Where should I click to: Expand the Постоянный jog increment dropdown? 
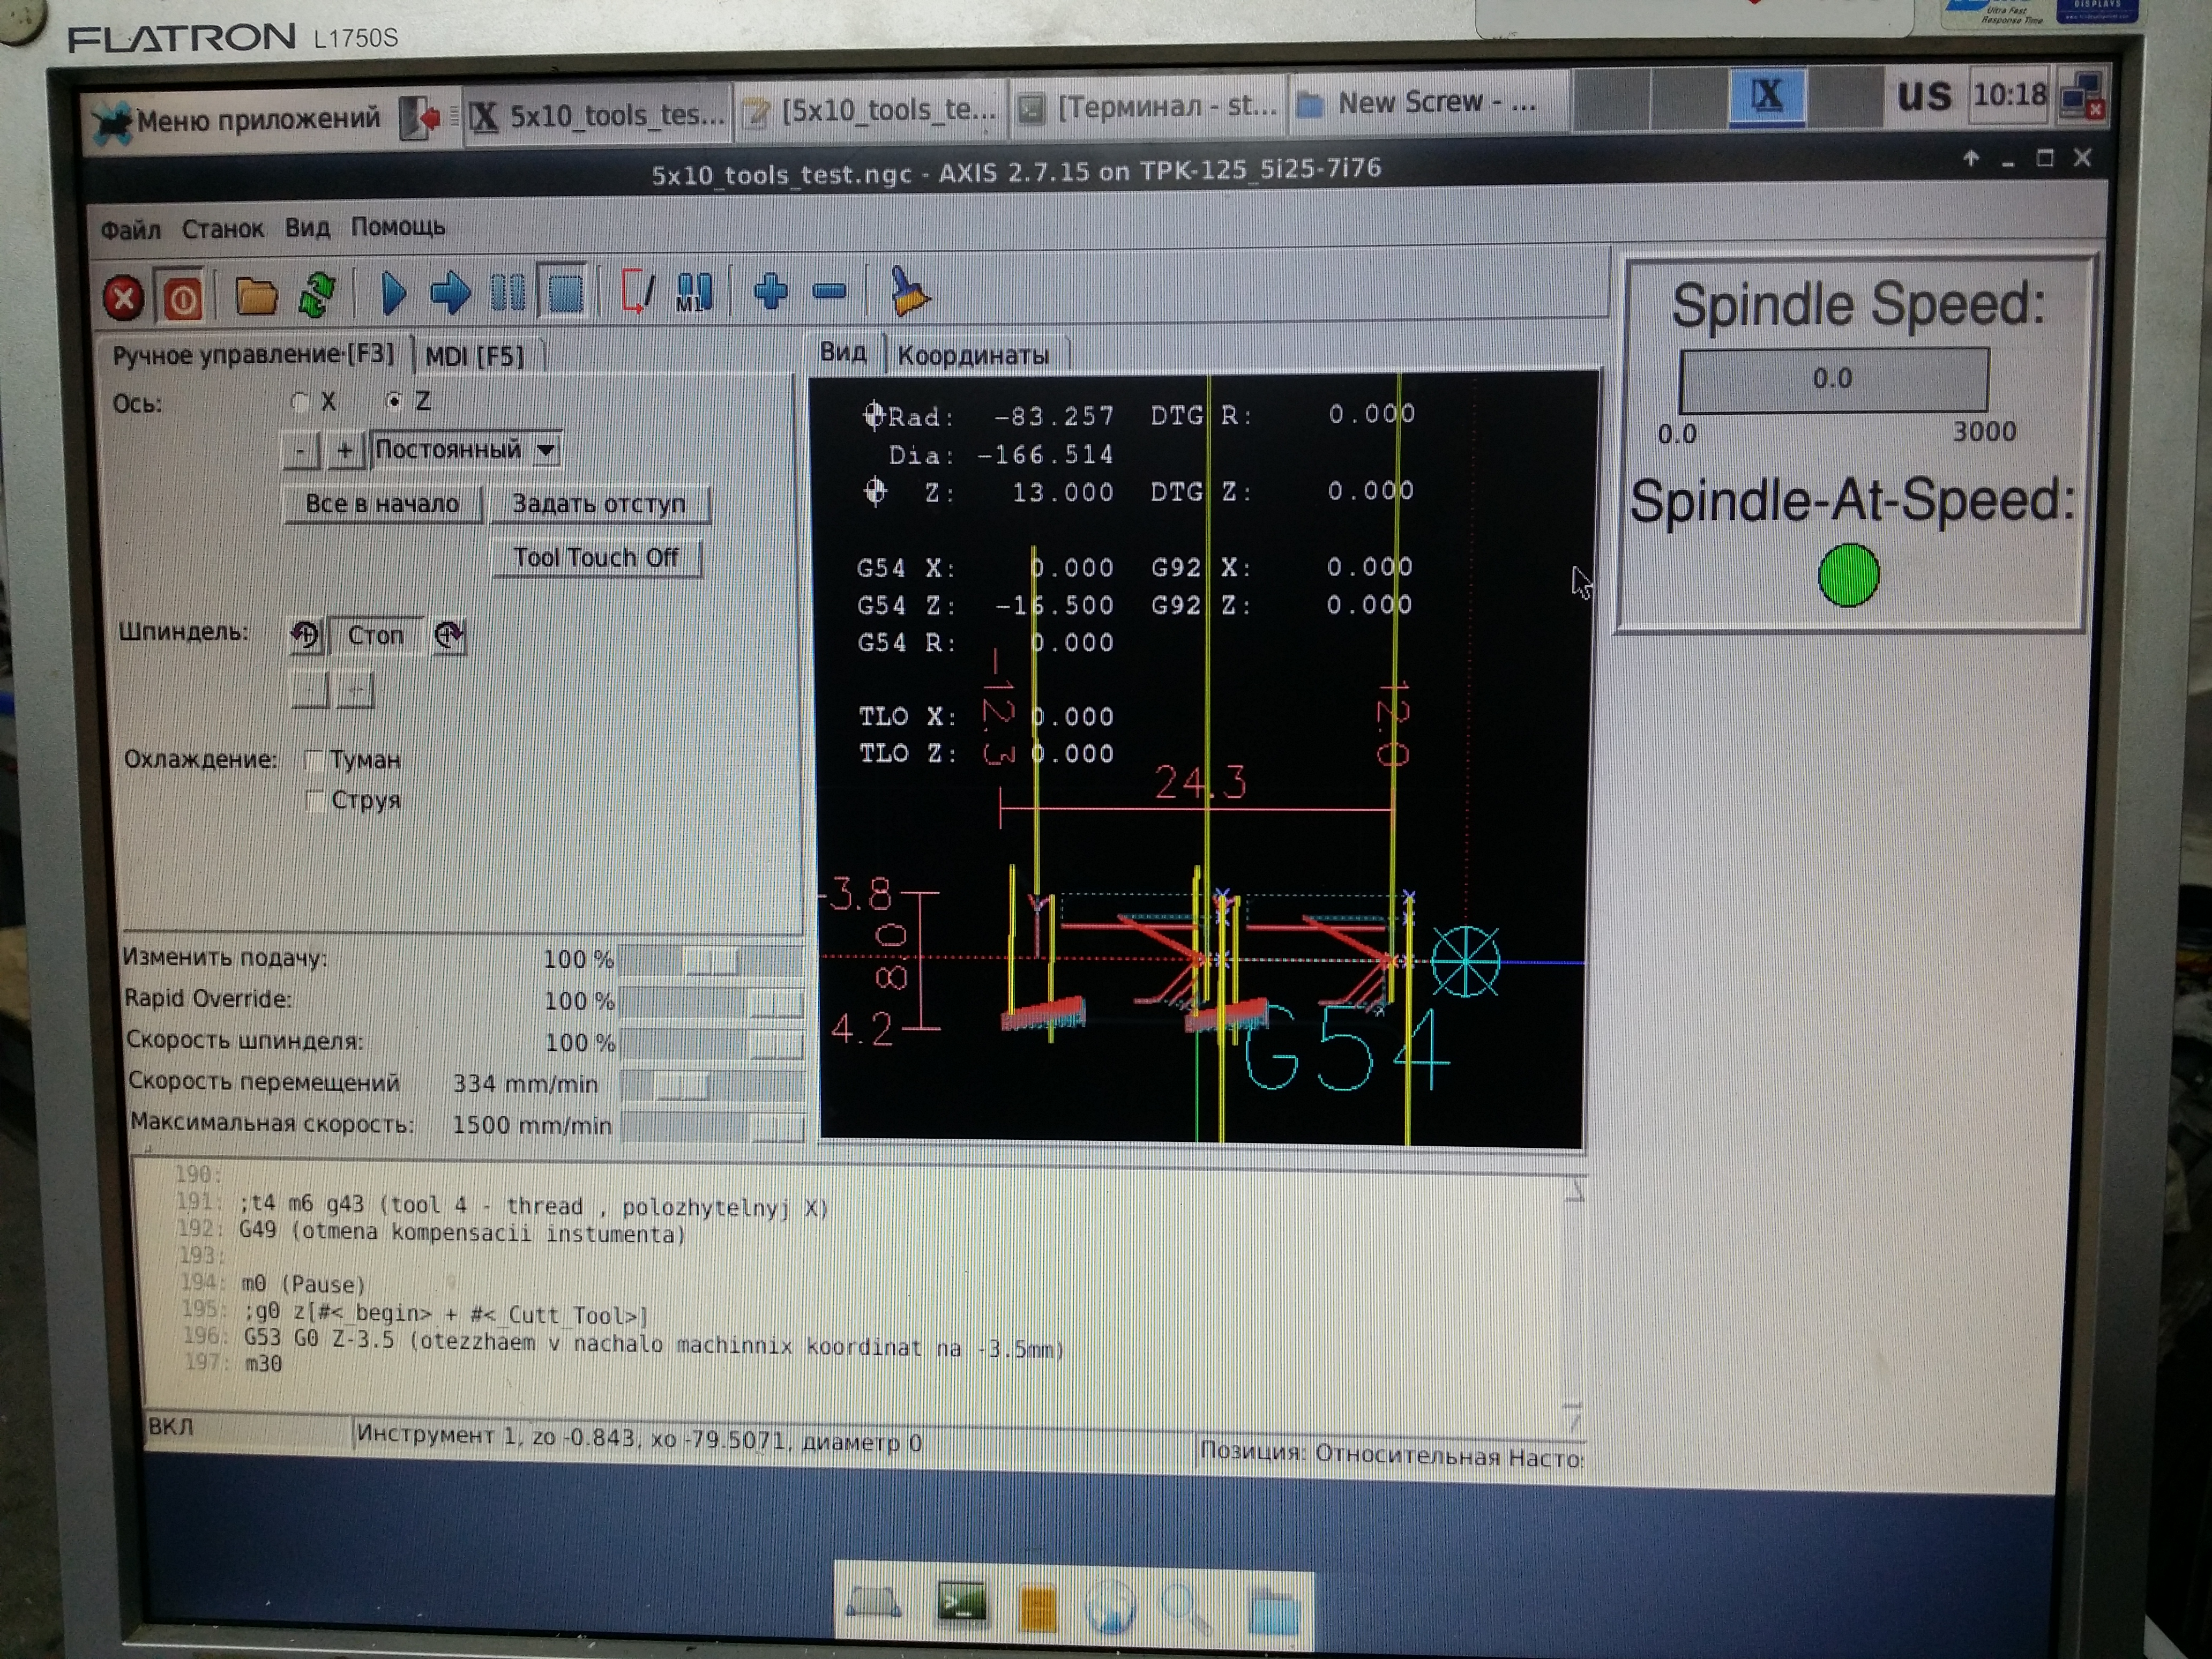click(546, 450)
